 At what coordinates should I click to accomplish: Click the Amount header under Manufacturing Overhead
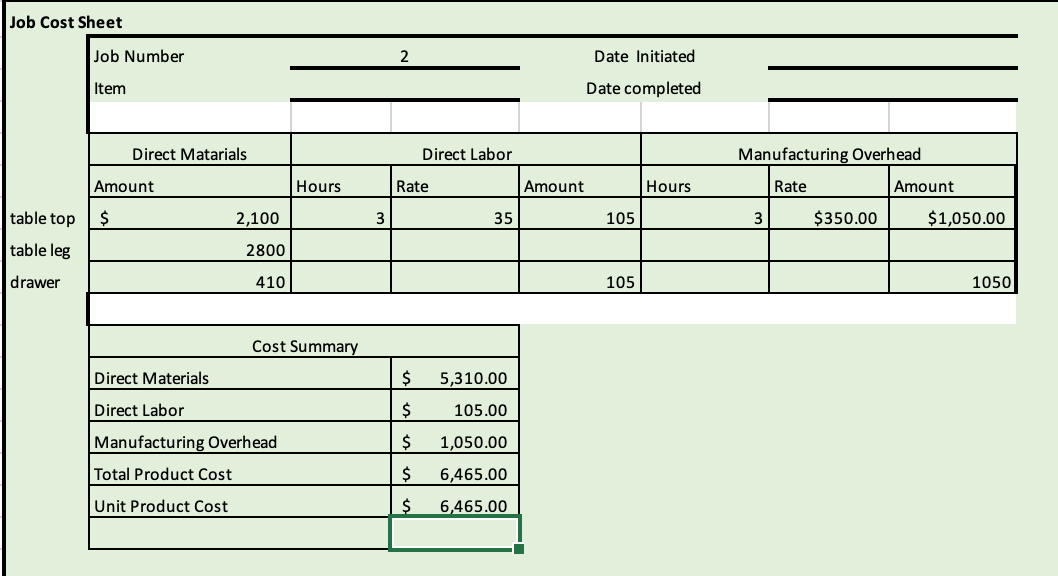(952, 181)
